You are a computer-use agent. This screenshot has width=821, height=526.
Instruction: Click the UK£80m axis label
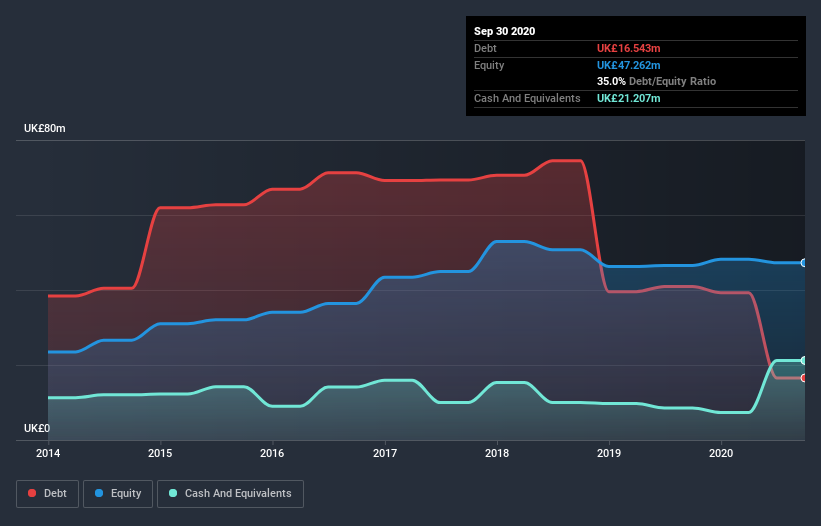(x=45, y=128)
